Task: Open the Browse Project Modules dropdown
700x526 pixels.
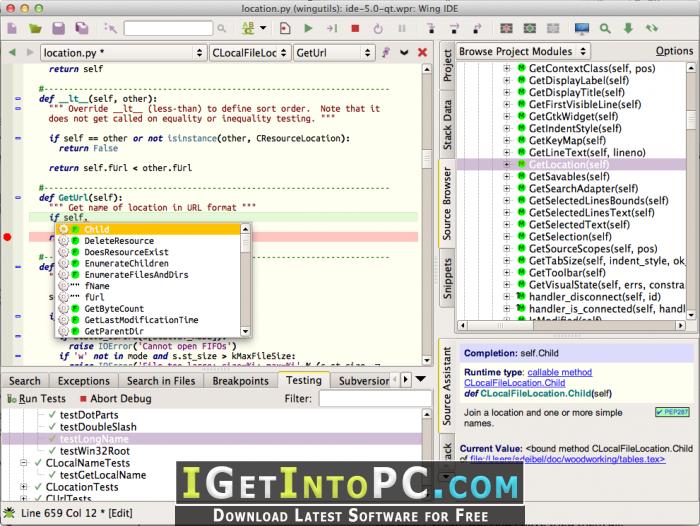Action: (523, 51)
